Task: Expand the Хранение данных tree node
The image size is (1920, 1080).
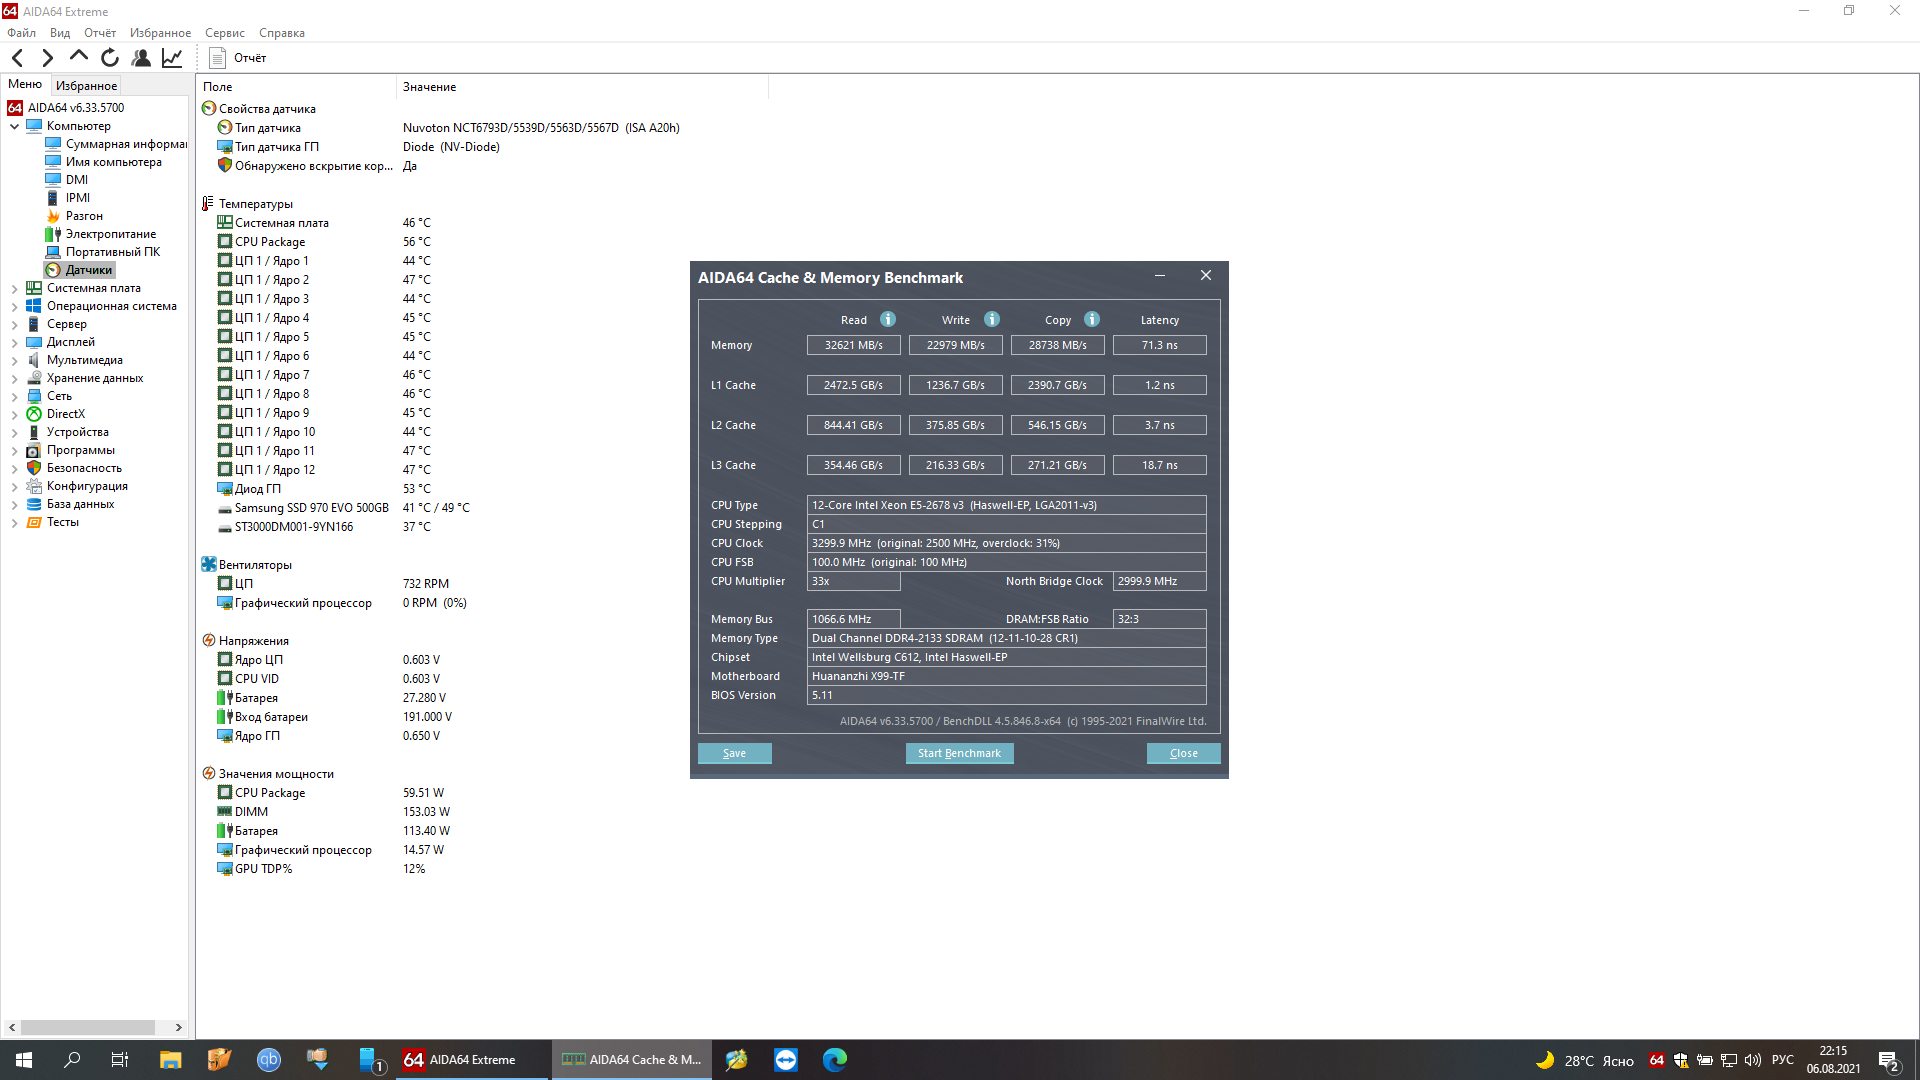Action: click(14, 378)
